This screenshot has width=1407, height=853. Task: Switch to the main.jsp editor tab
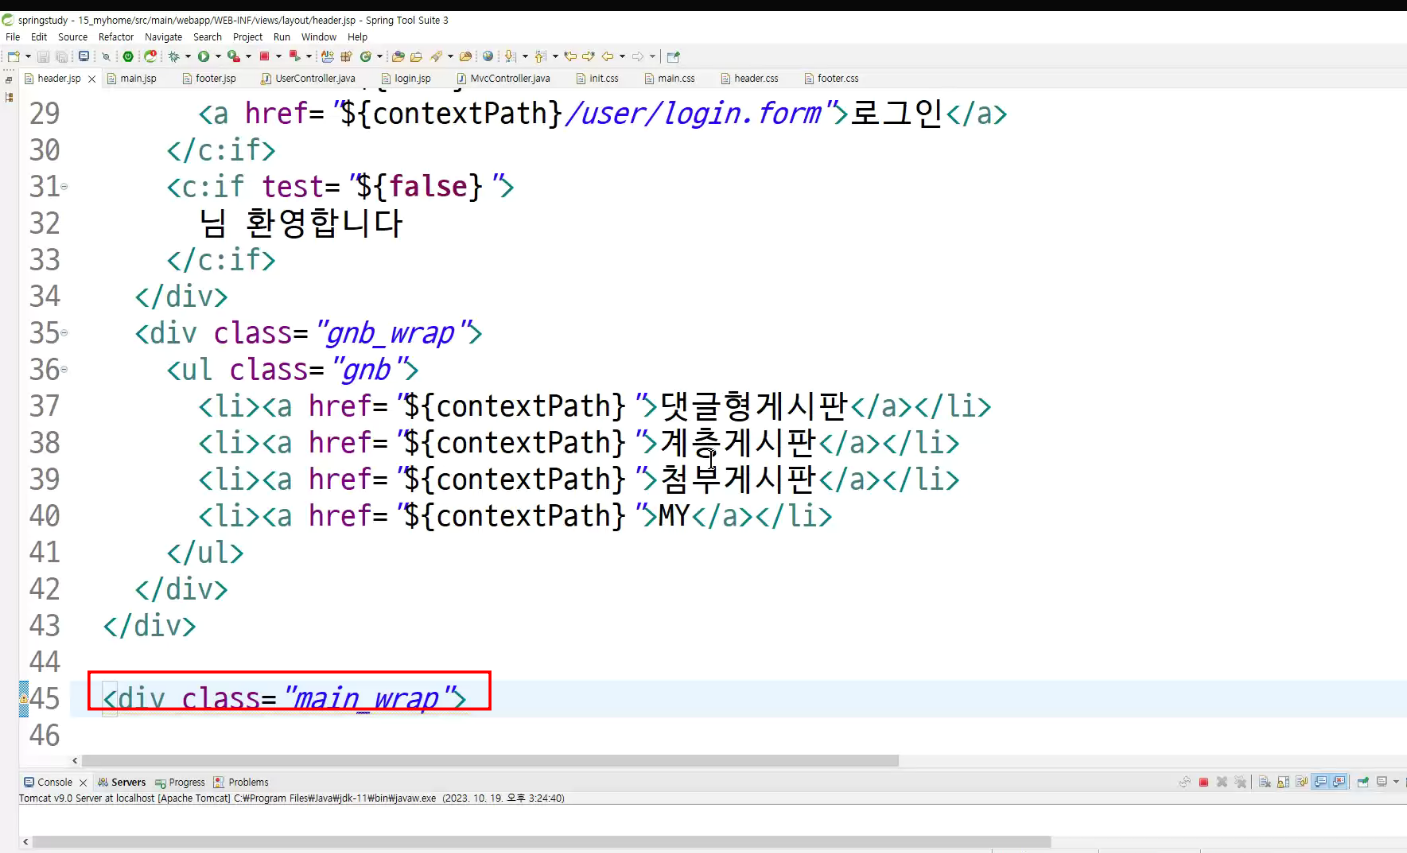[x=131, y=78]
